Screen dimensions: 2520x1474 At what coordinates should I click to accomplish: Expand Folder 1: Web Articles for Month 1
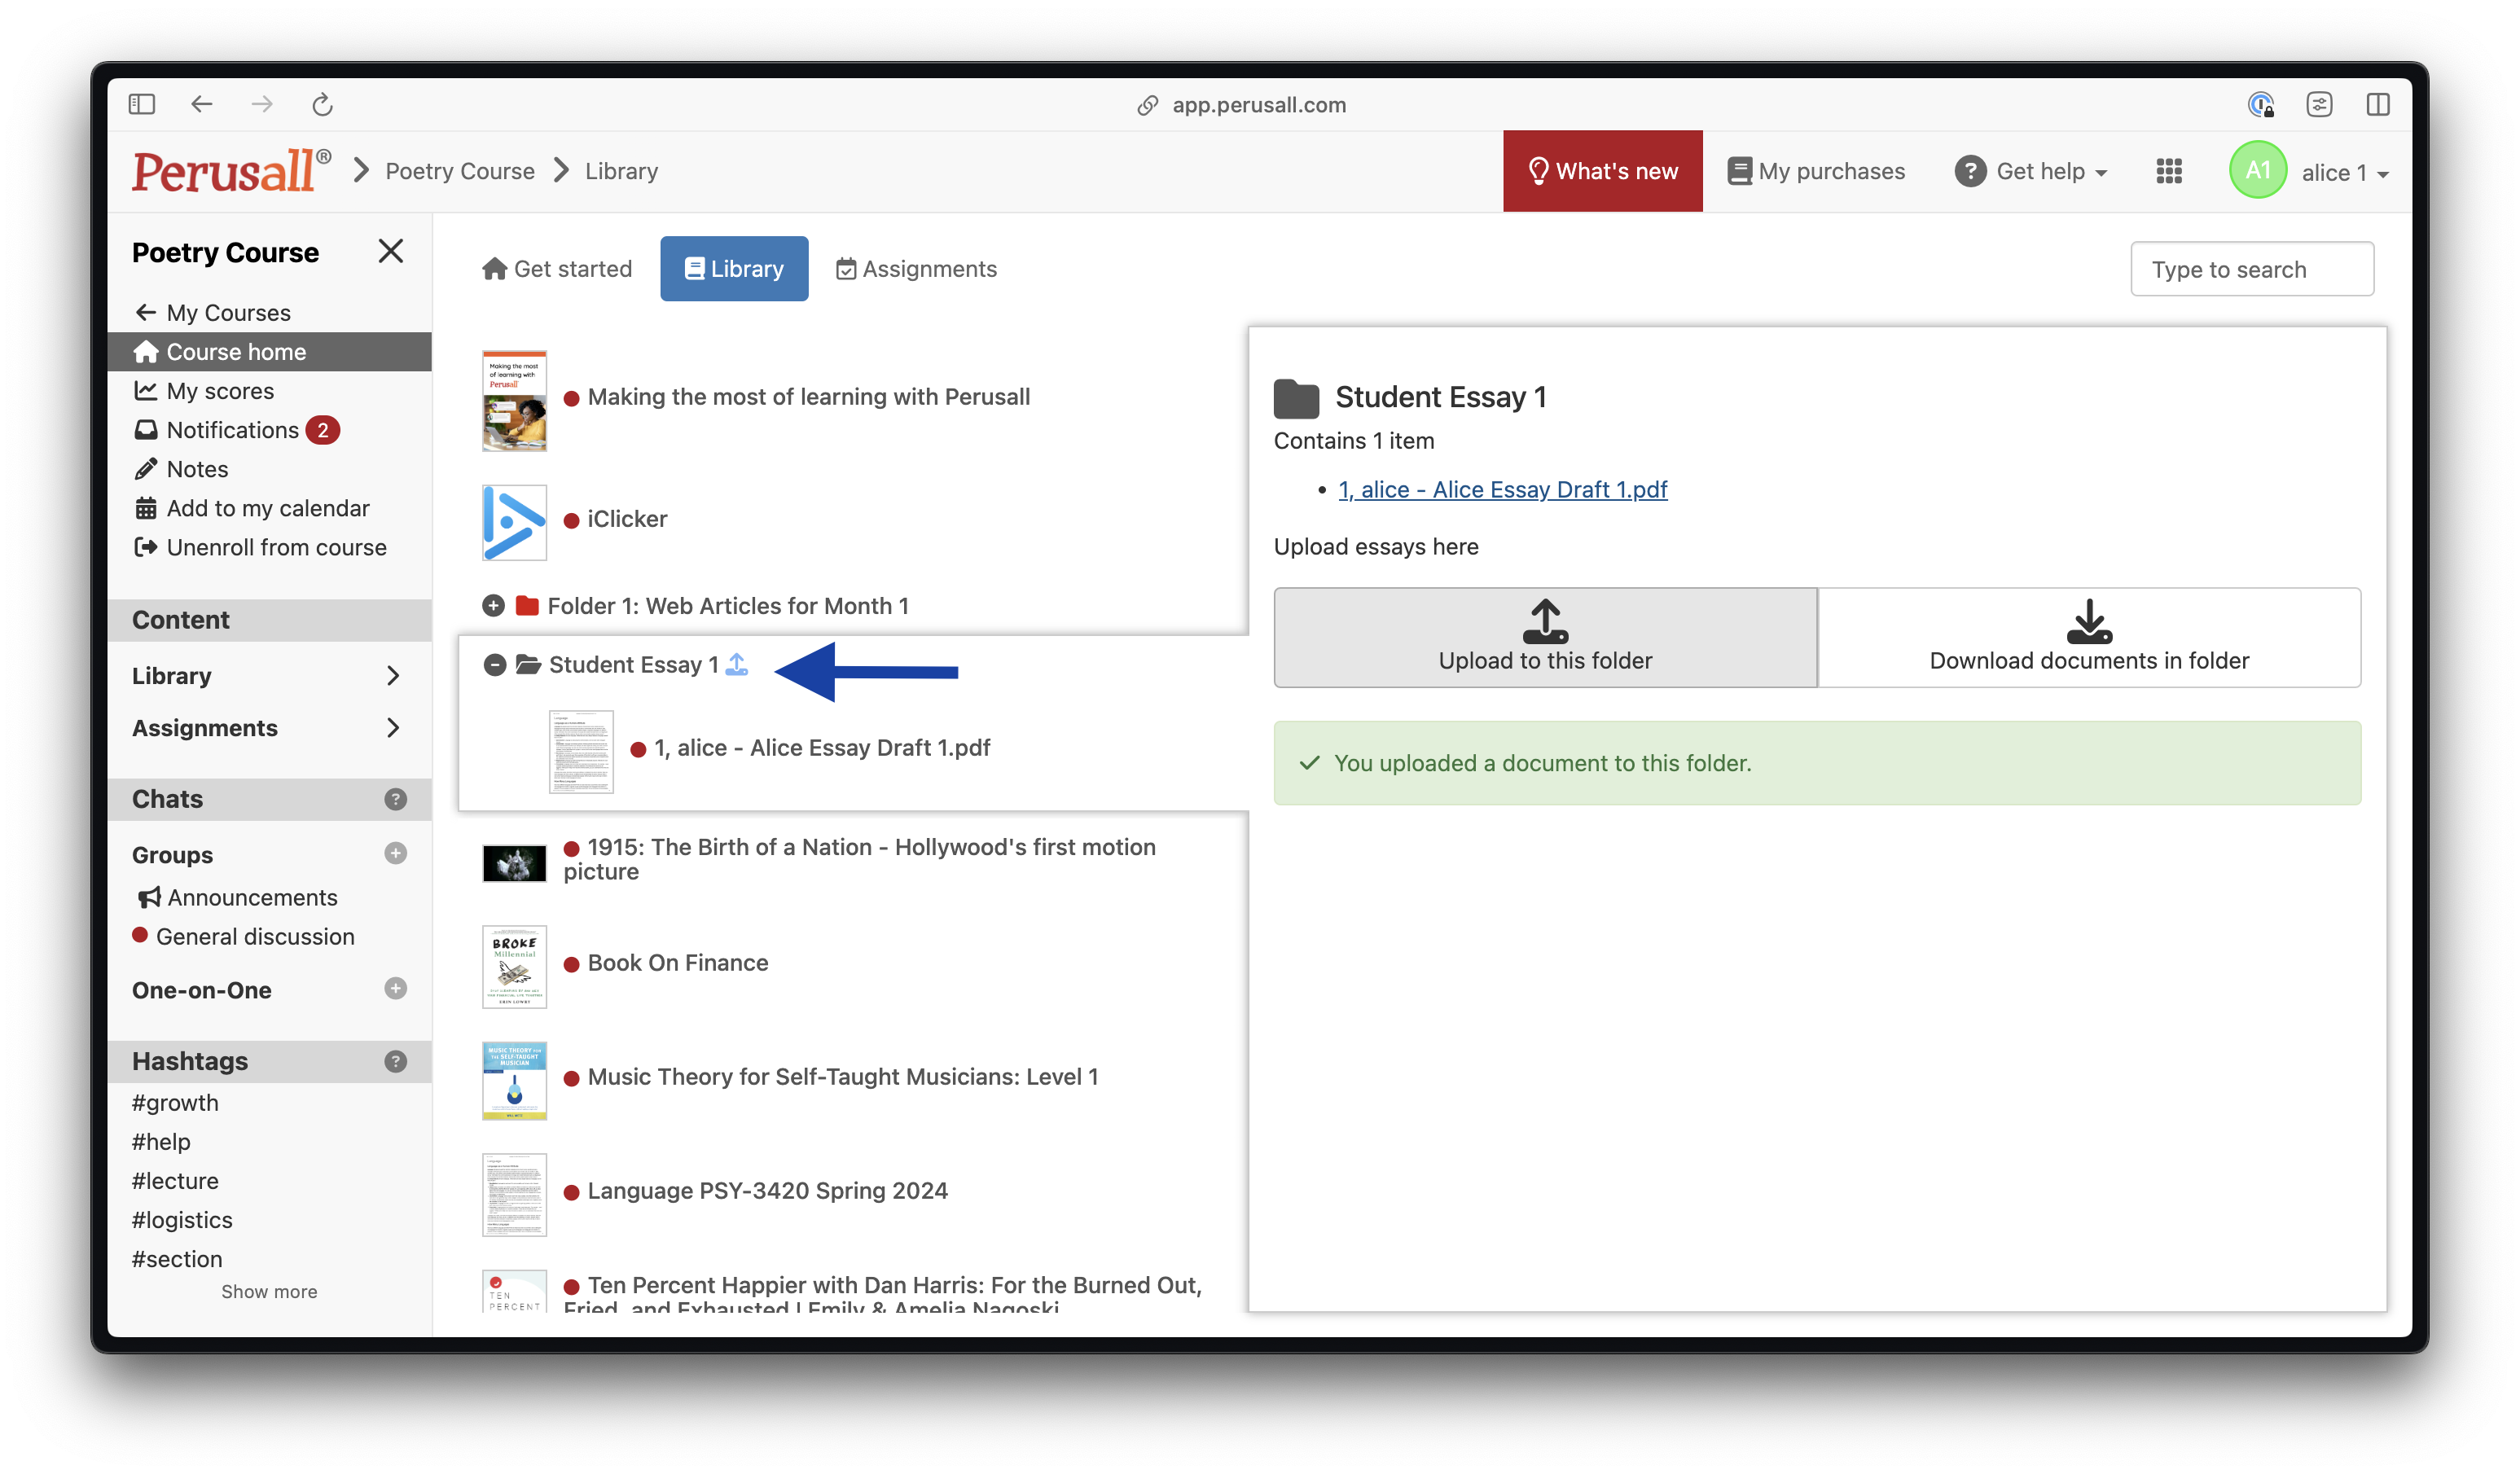pyautogui.click(x=493, y=605)
